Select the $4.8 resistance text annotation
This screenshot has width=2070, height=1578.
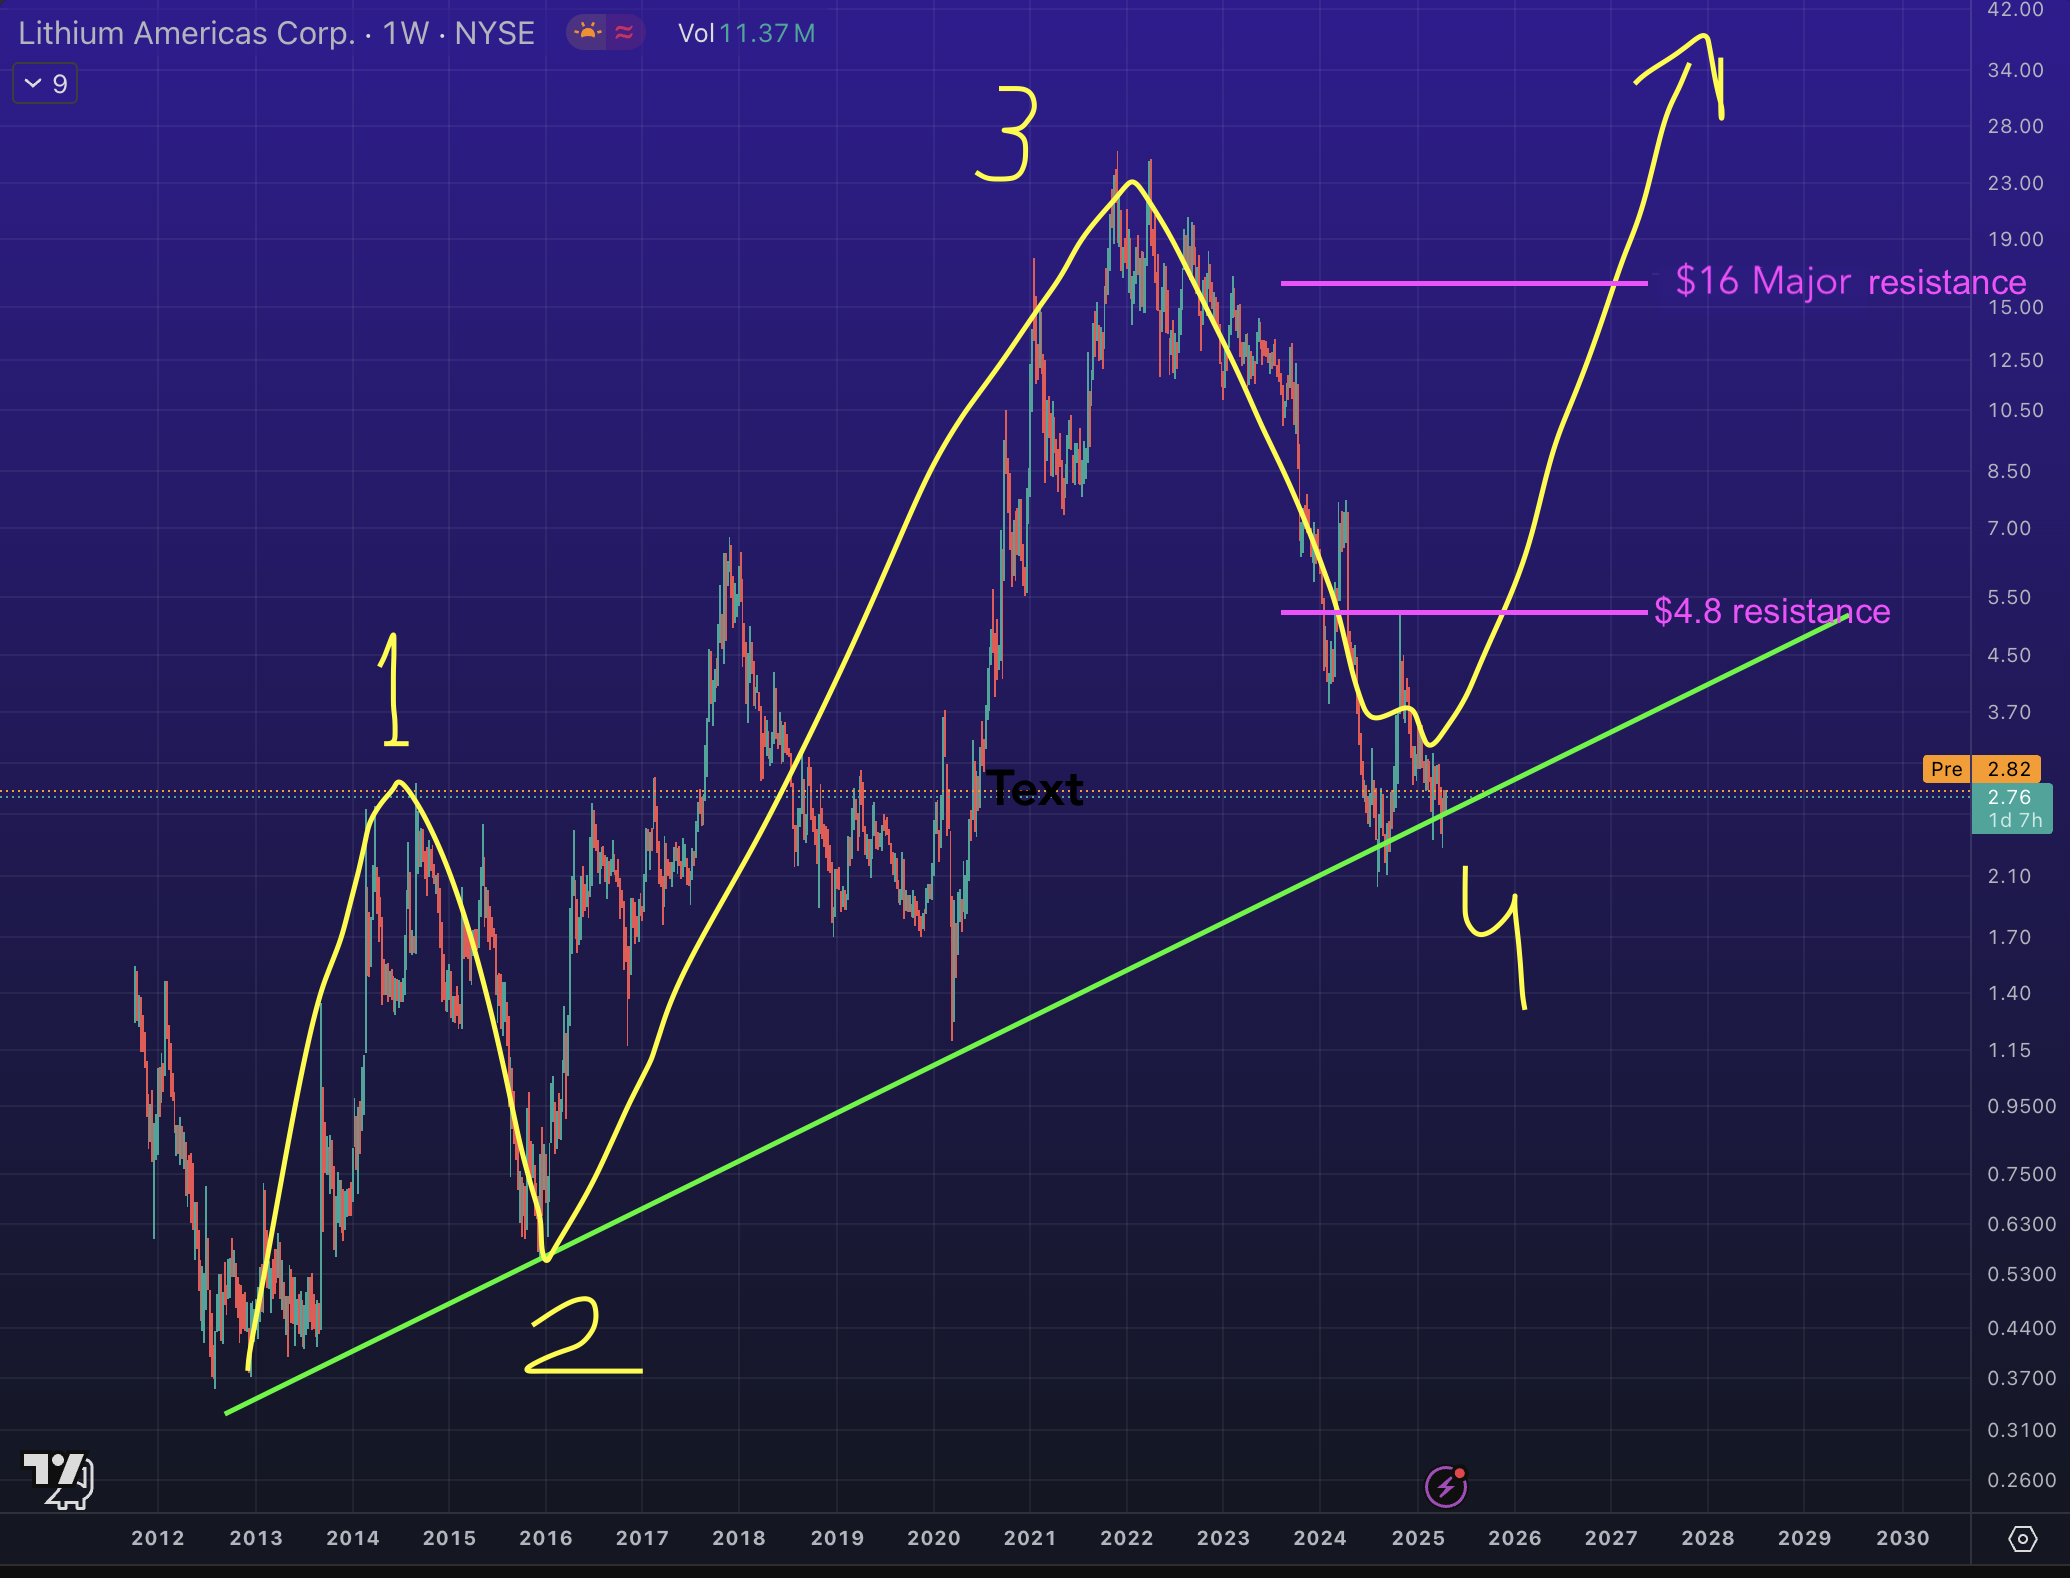click(1772, 611)
